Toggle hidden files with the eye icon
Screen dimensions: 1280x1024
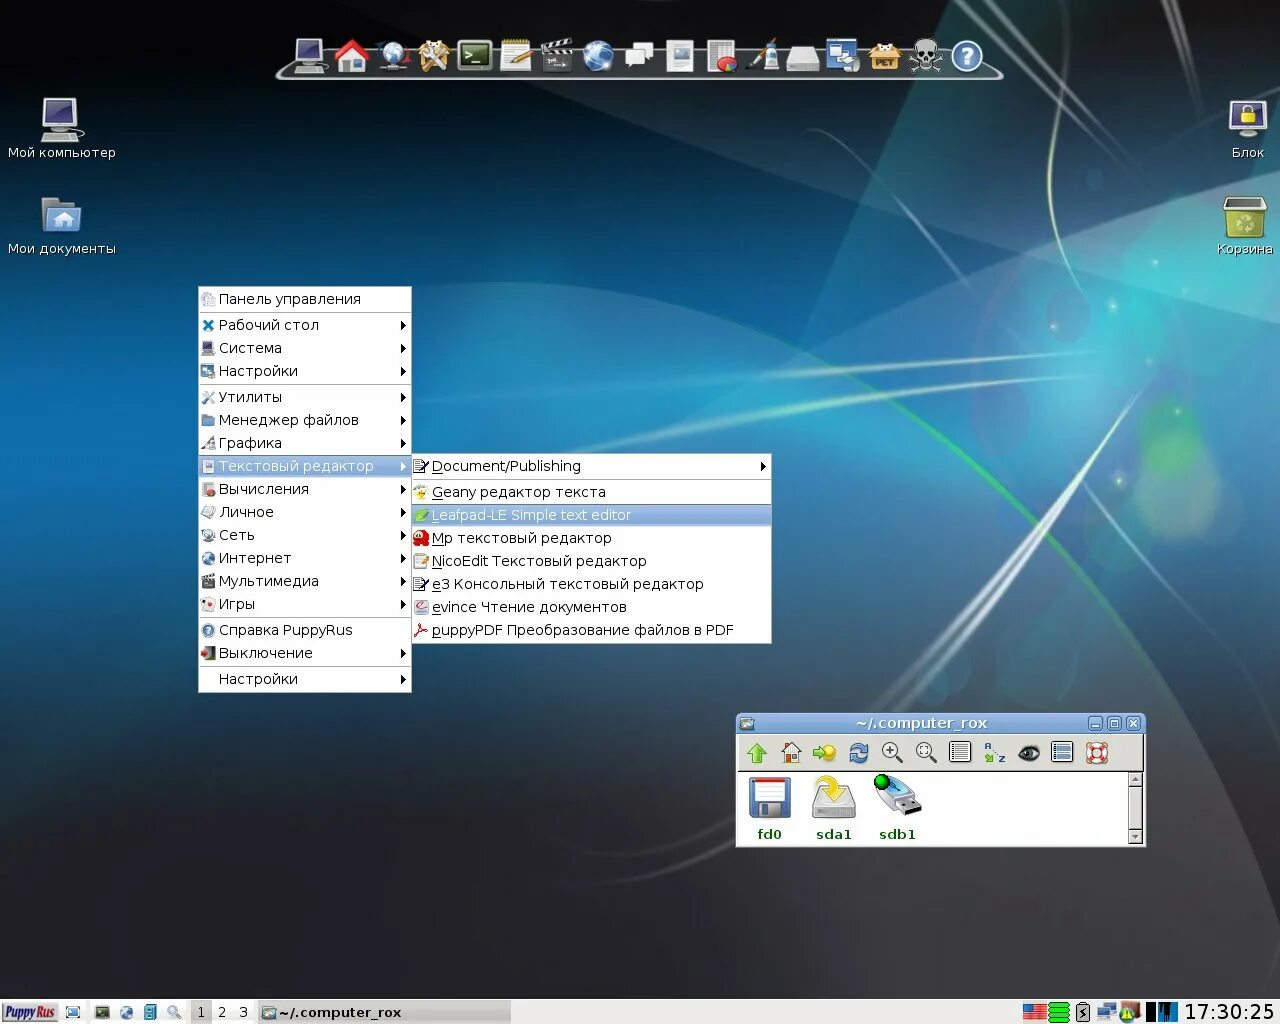tap(1028, 752)
